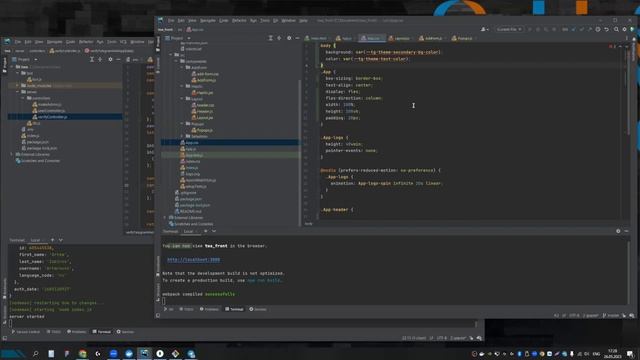Image resolution: width=640 pixels, height=360 pixels.
Task: Click the update project icon in the front toolbar
Action: click(x=573, y=29)
